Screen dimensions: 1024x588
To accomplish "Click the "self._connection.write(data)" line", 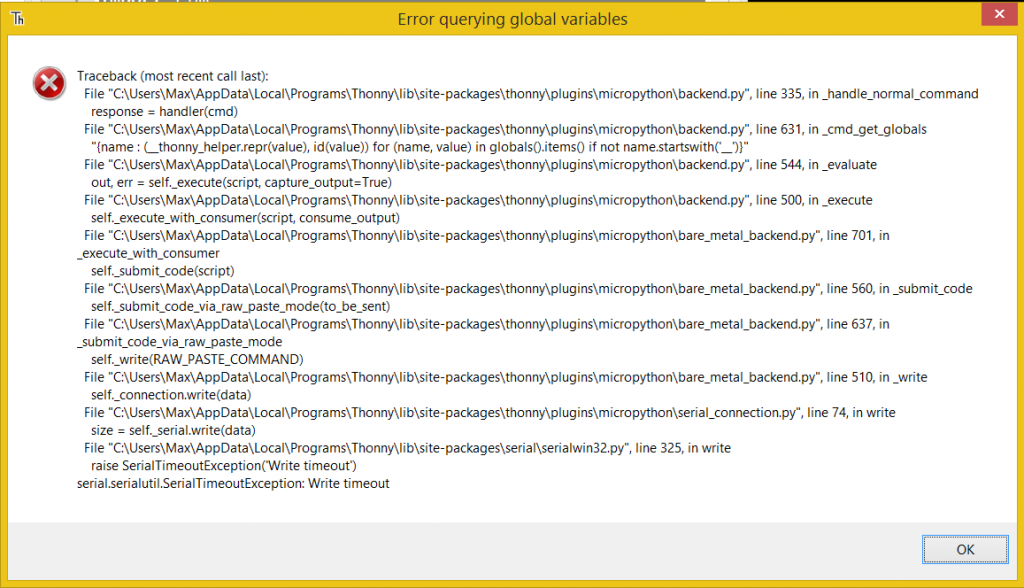I will click(x=171, y=394).
